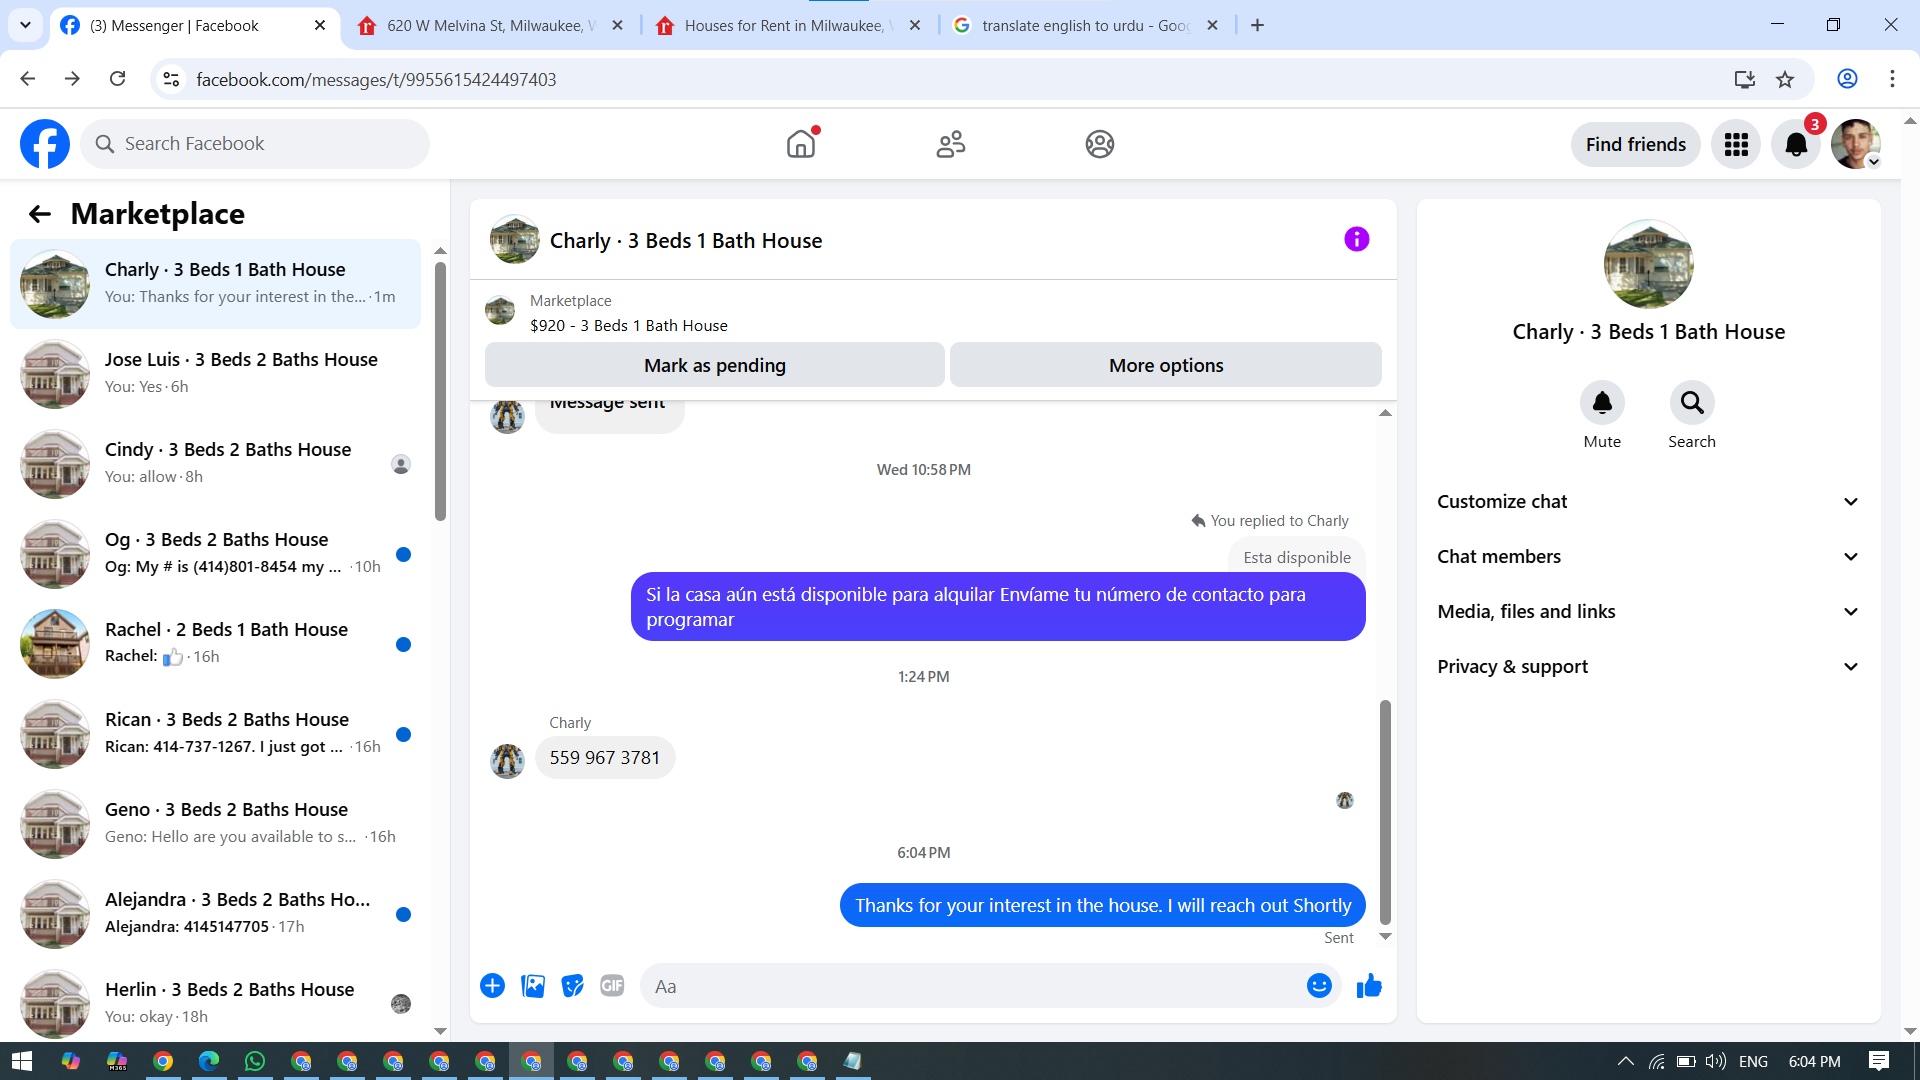Viewport: 1920px width, 1080px height.
Task: Click the Search Facebook field
Action: pyautogui.click(x=255, y=144)
